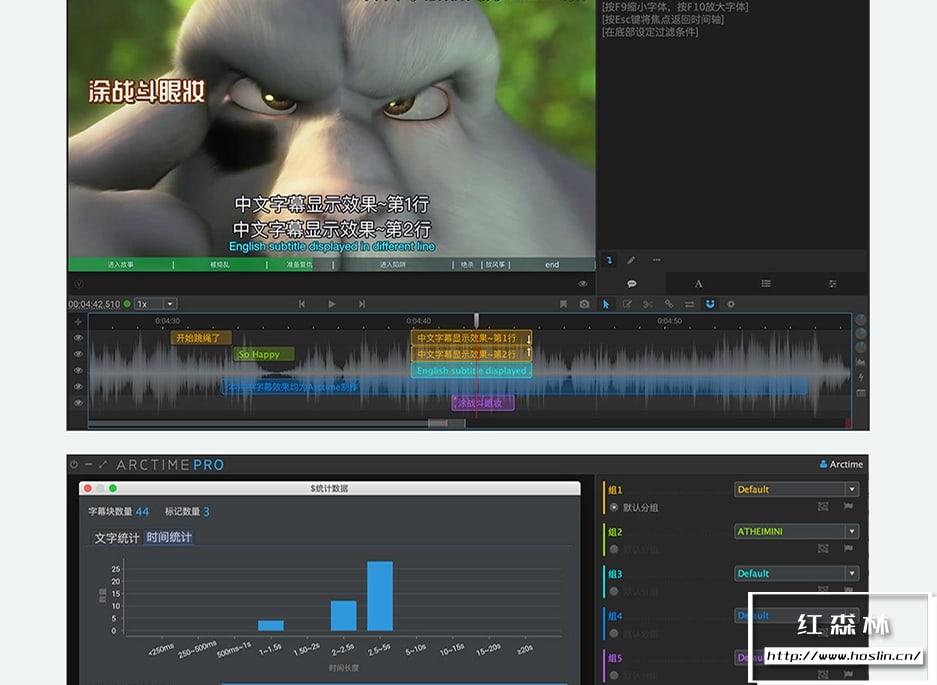Viewport: 937px width, 685px height.
Task: Jump to previous with skip-back button
Action: click(302, 304)
